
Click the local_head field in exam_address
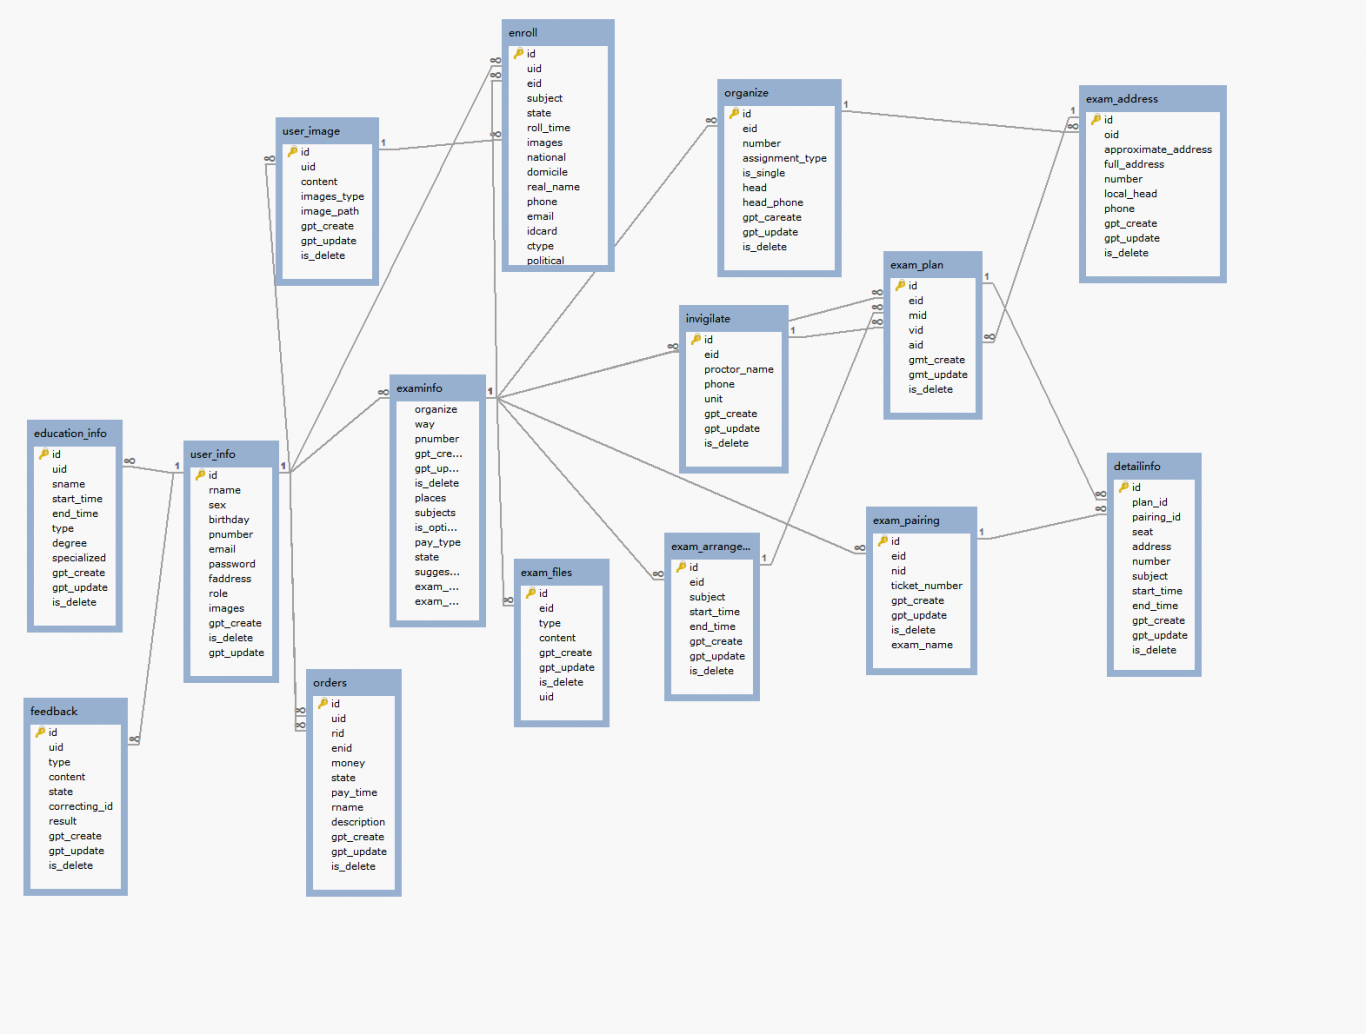pos(1130,194)
